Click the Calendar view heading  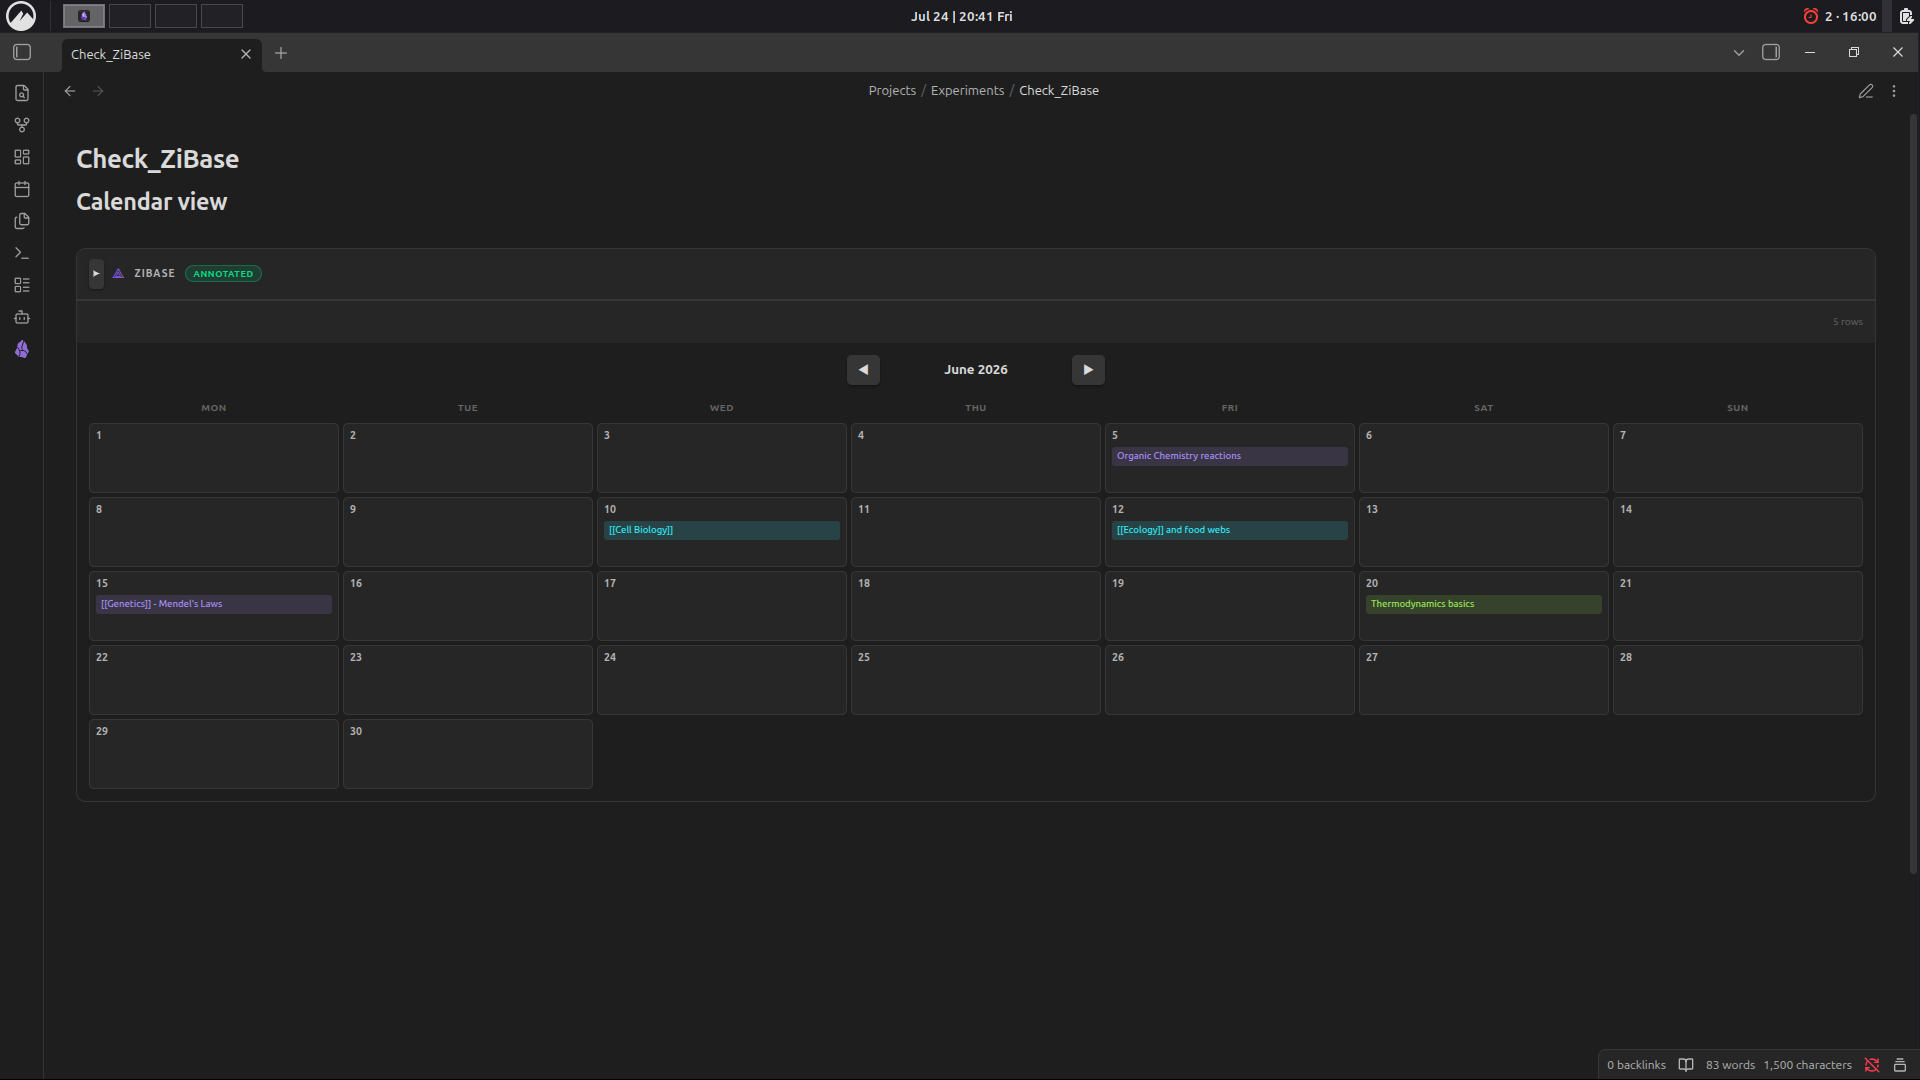tap(152, 202)
